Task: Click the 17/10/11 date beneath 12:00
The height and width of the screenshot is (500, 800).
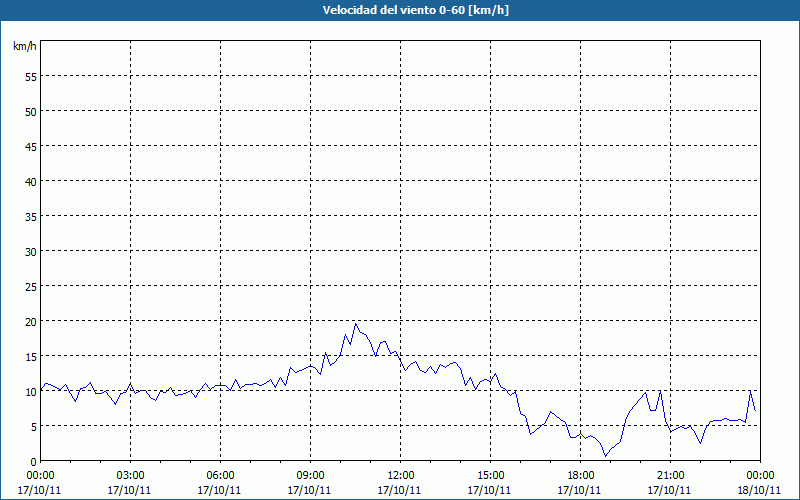Action: click(400, 490)
